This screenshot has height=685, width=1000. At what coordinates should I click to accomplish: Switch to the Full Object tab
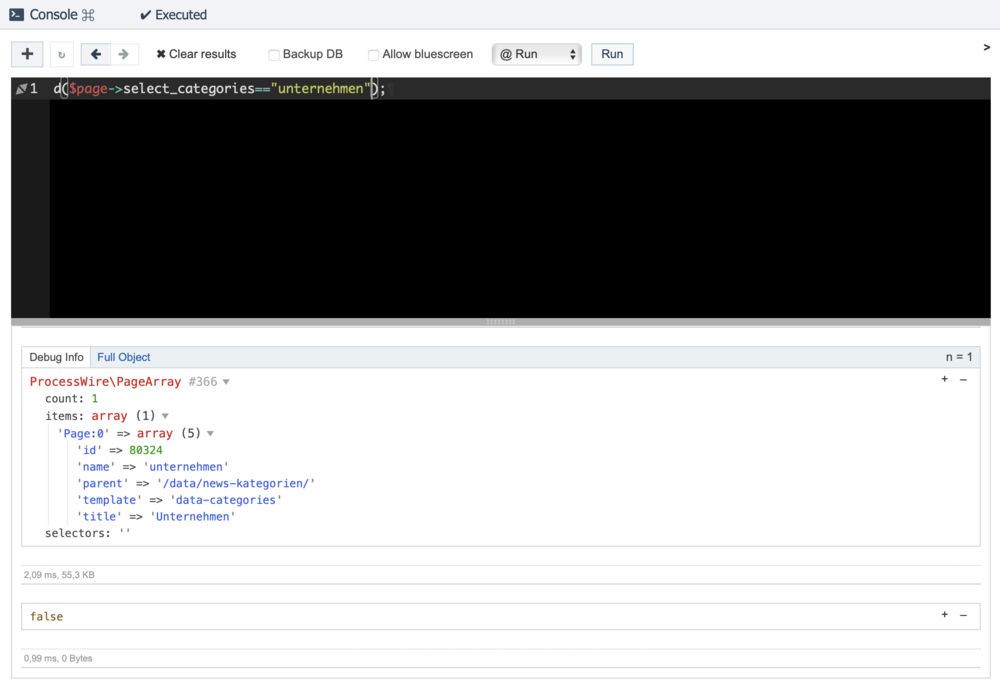click(124, 357)
